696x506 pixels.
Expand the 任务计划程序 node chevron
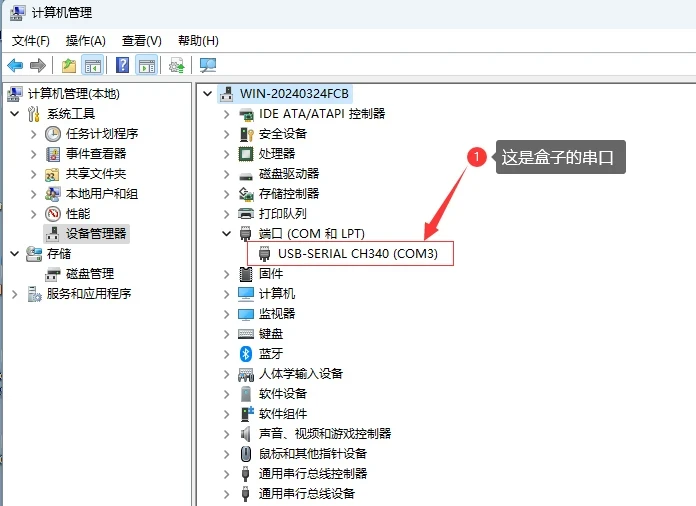pyautogui.click(x=33, y=134)
